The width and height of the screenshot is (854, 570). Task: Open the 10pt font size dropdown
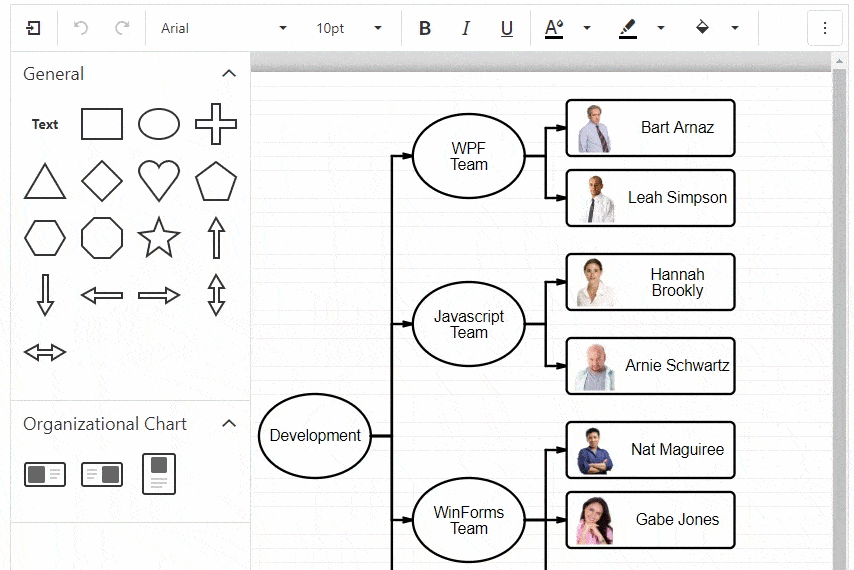(x=349, y=28)
